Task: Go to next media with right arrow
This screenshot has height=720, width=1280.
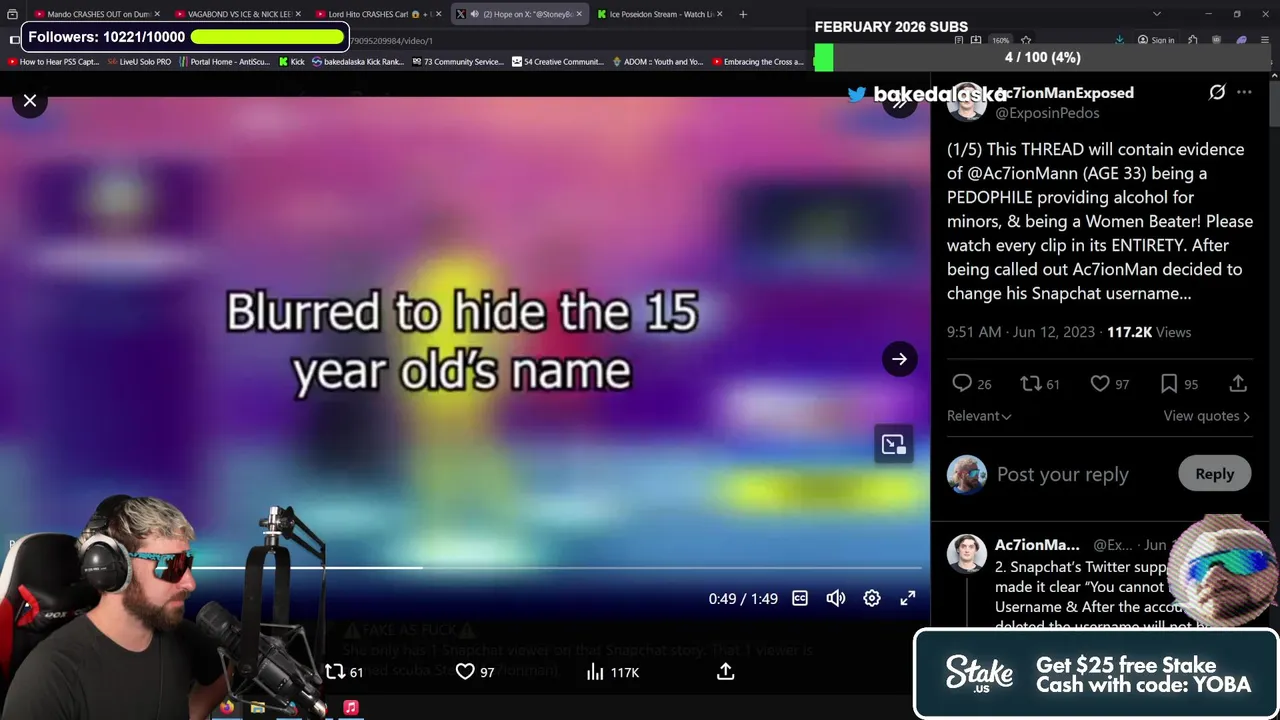Action: [899, 359]
